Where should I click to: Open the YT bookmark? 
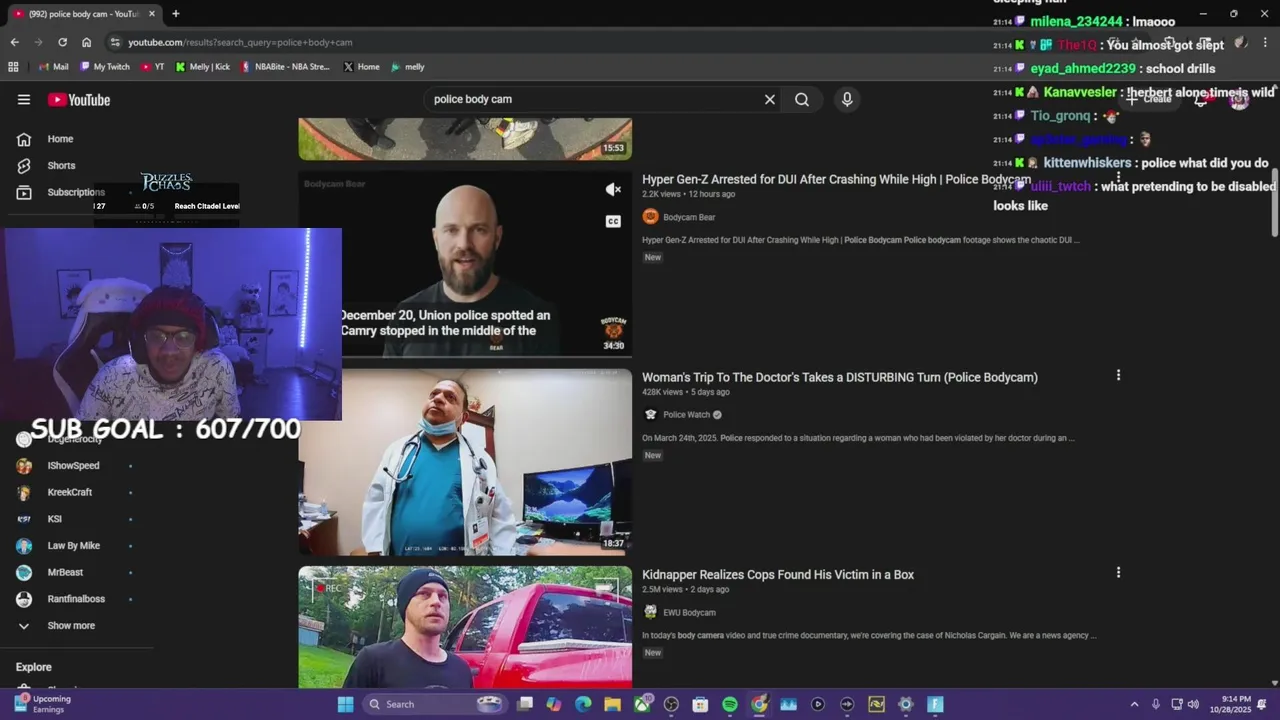pos(153,67)
